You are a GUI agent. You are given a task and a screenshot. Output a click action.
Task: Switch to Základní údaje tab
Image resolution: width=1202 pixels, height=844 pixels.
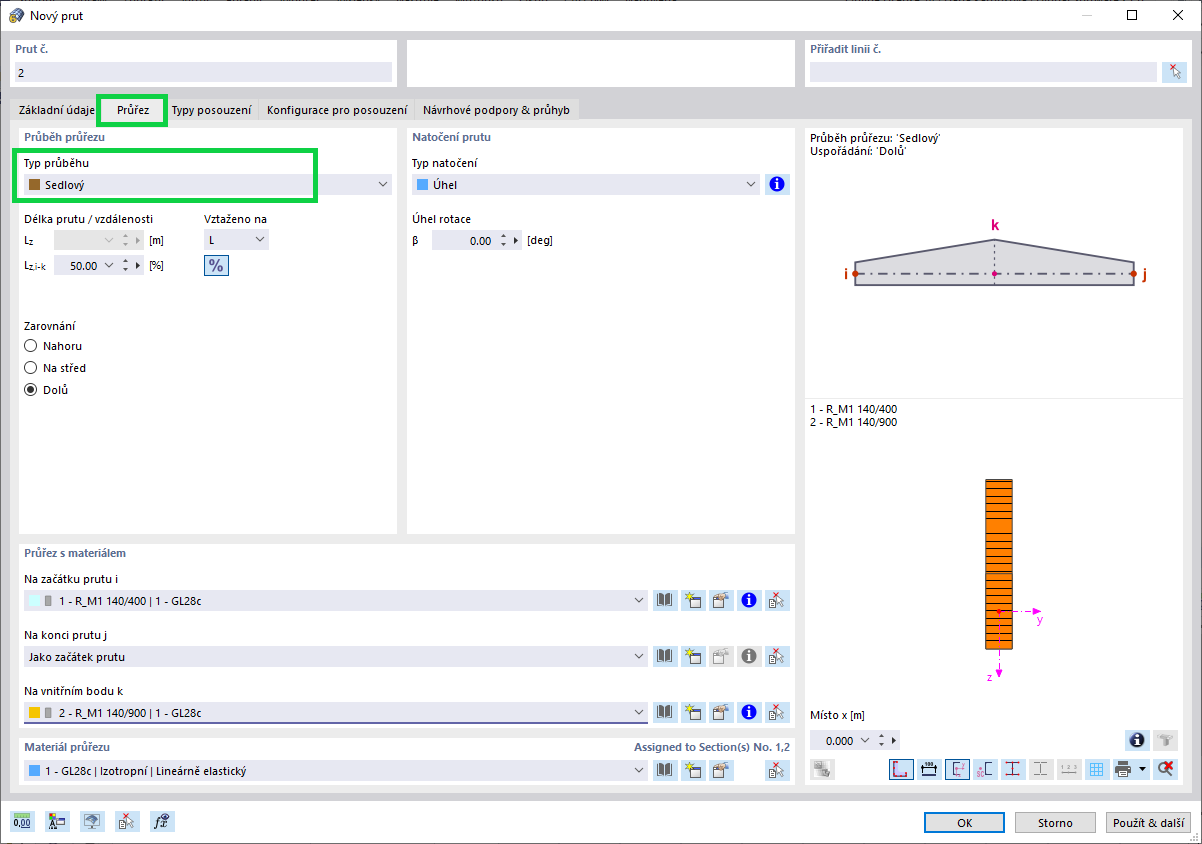coord(56,110)
